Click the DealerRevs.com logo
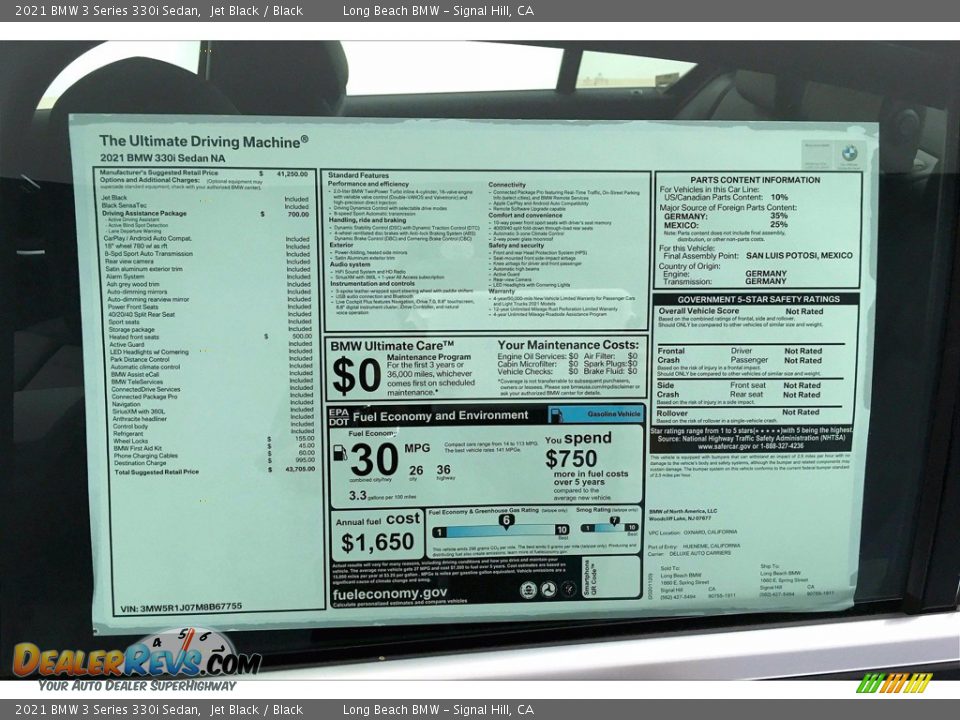Viewport: 960px width, 720px height. [x=137, y=658]
